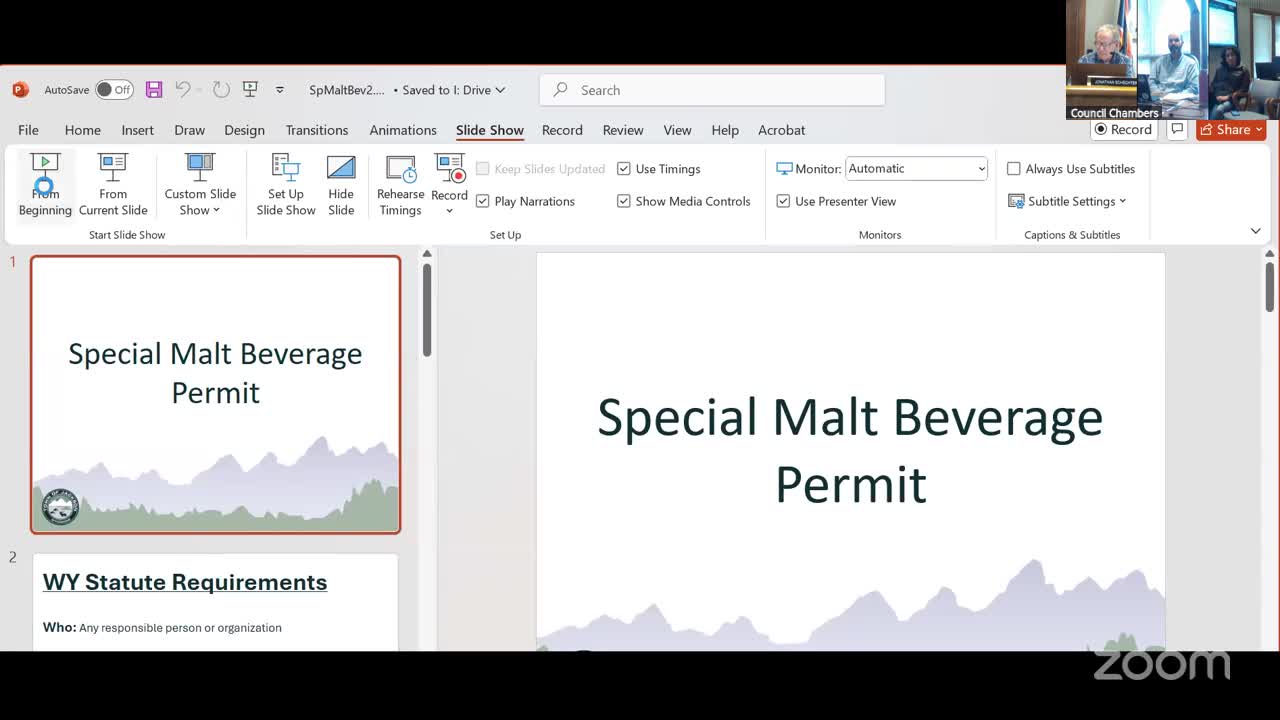Screen dimensions: 1280x720
Task: Click the purple Save icon
Action: pos(154,90)
